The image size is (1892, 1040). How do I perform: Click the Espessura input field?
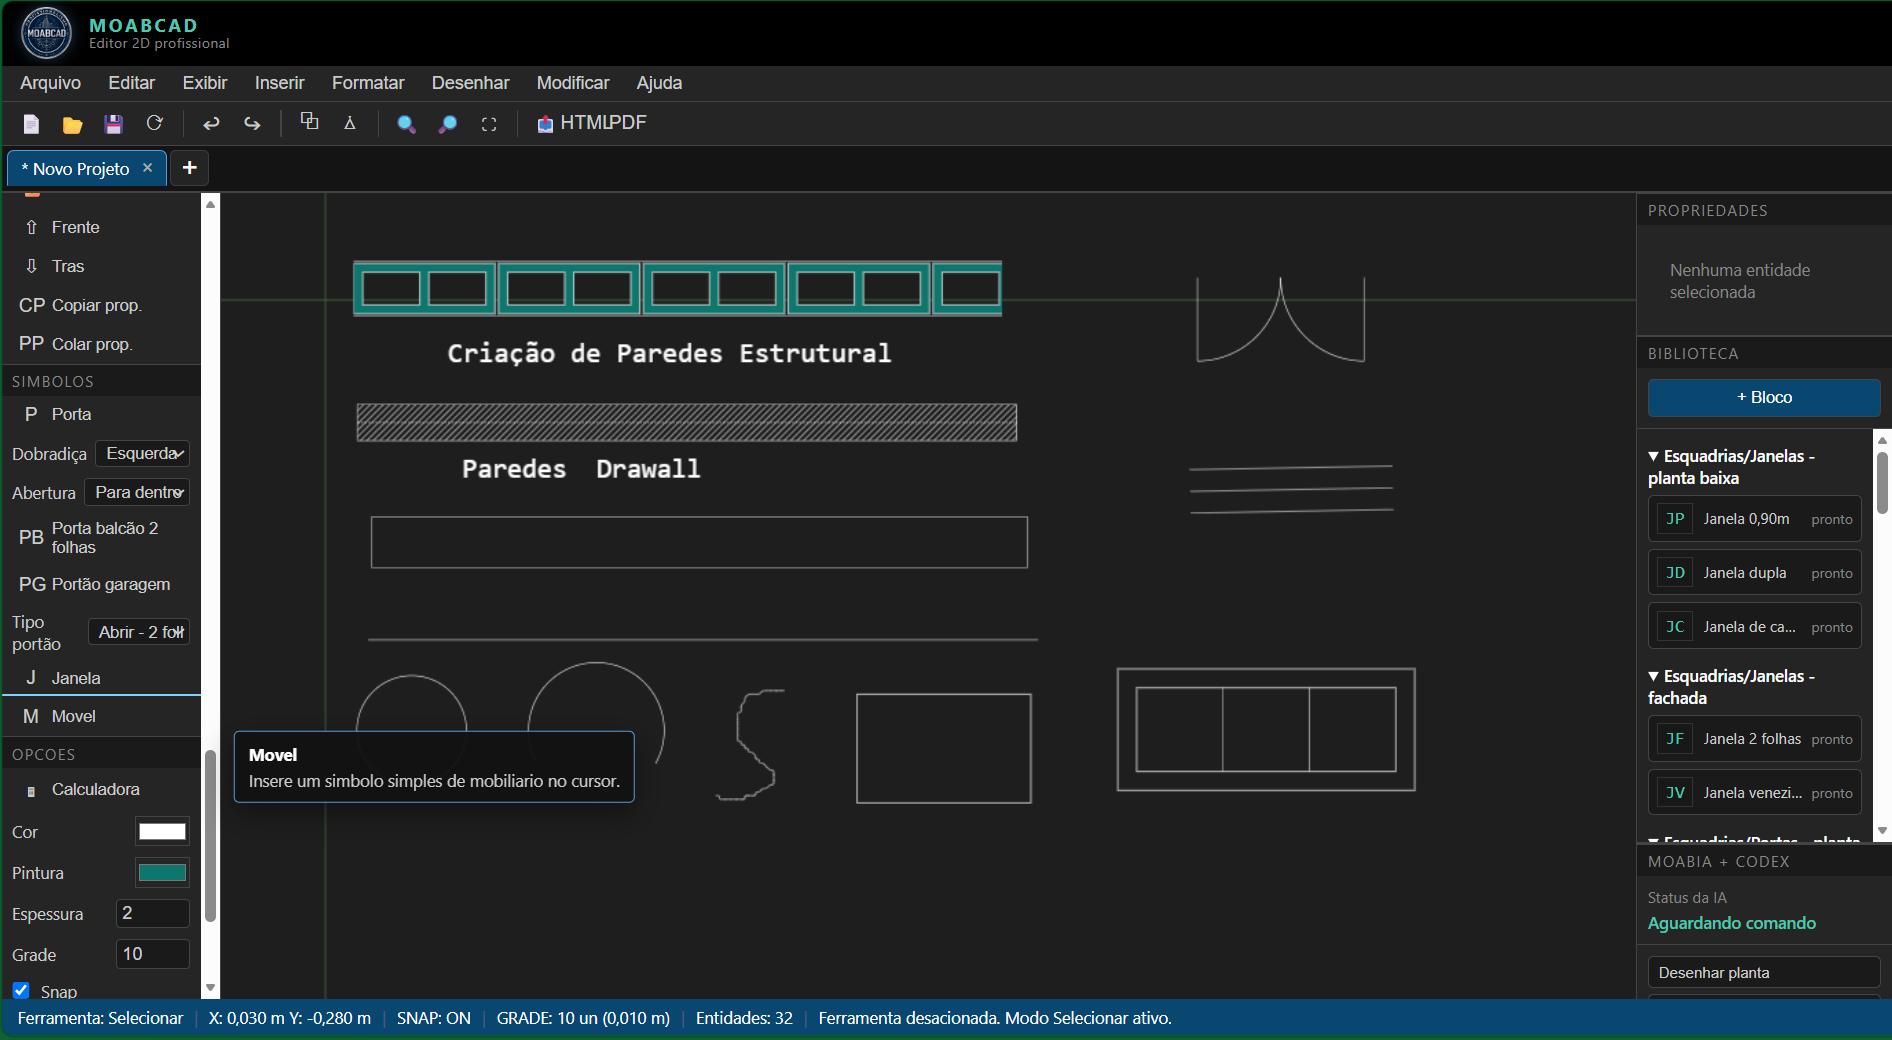[x=152, y=913]
